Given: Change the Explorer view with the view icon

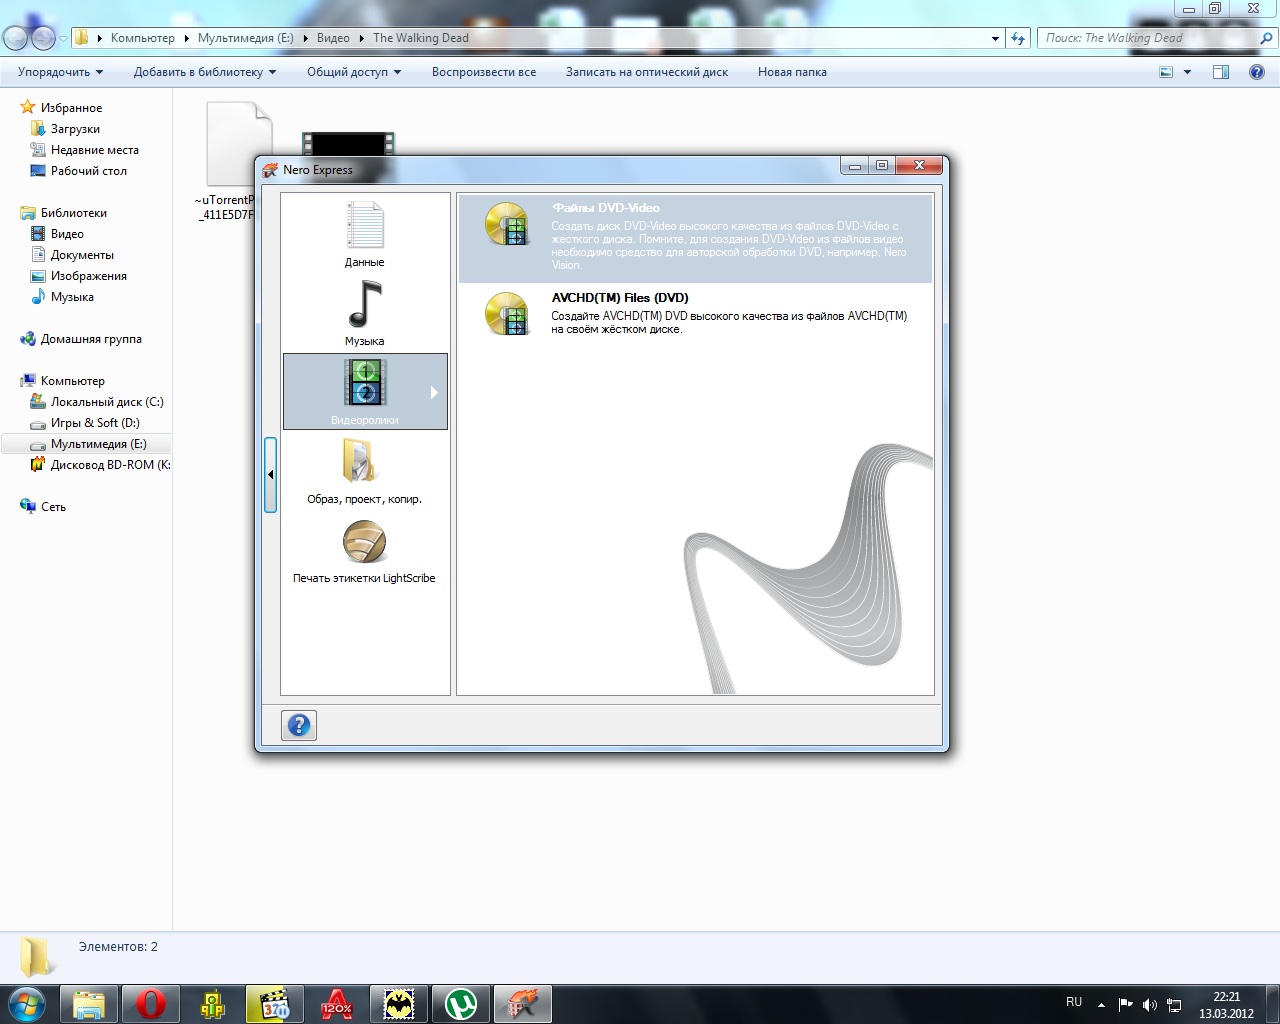Looking at the screenshot, I should tap(1166, 72).
